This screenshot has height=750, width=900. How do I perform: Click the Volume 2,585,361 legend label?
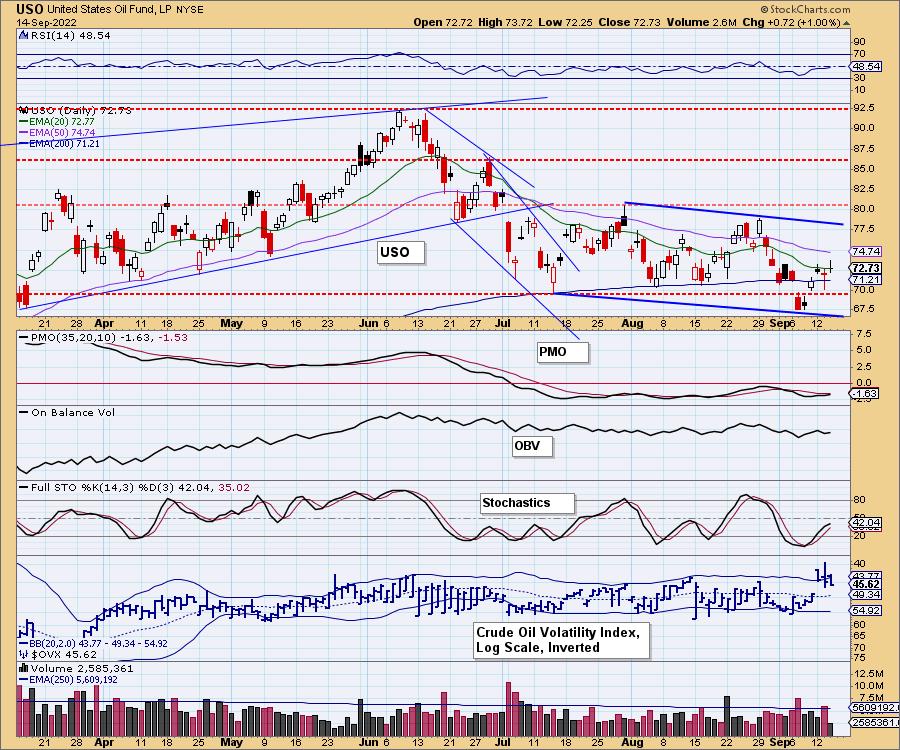click(x=82, y=668)
